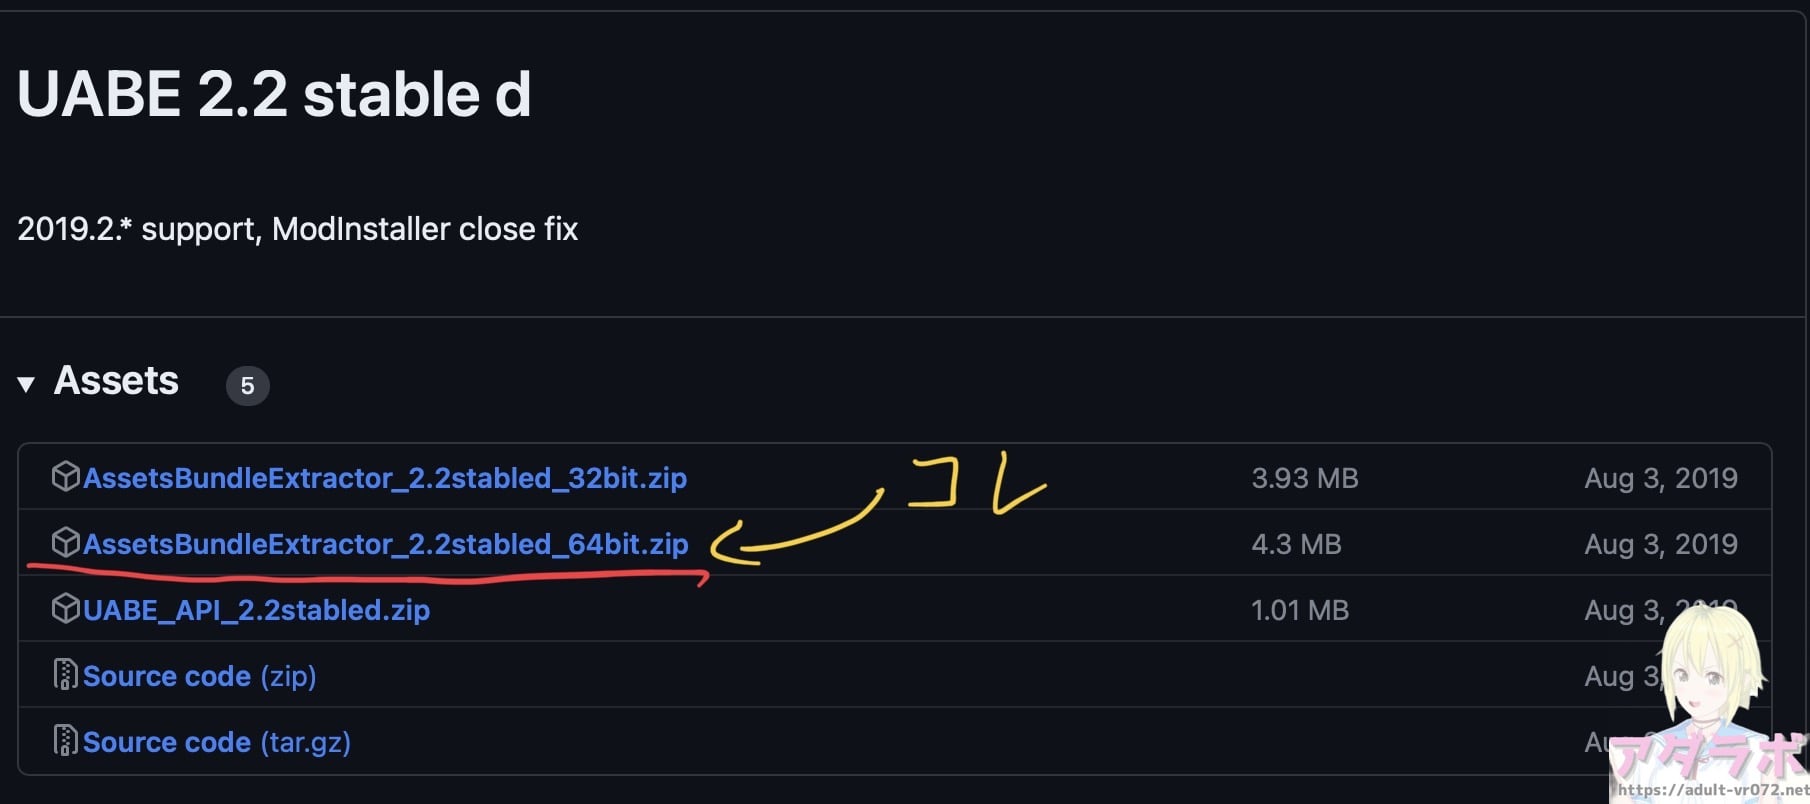The image size is (1810, 804).
Task: Download AssetsBundleExtractor_2.2stabled_32bit.zip
Action: 385,478
